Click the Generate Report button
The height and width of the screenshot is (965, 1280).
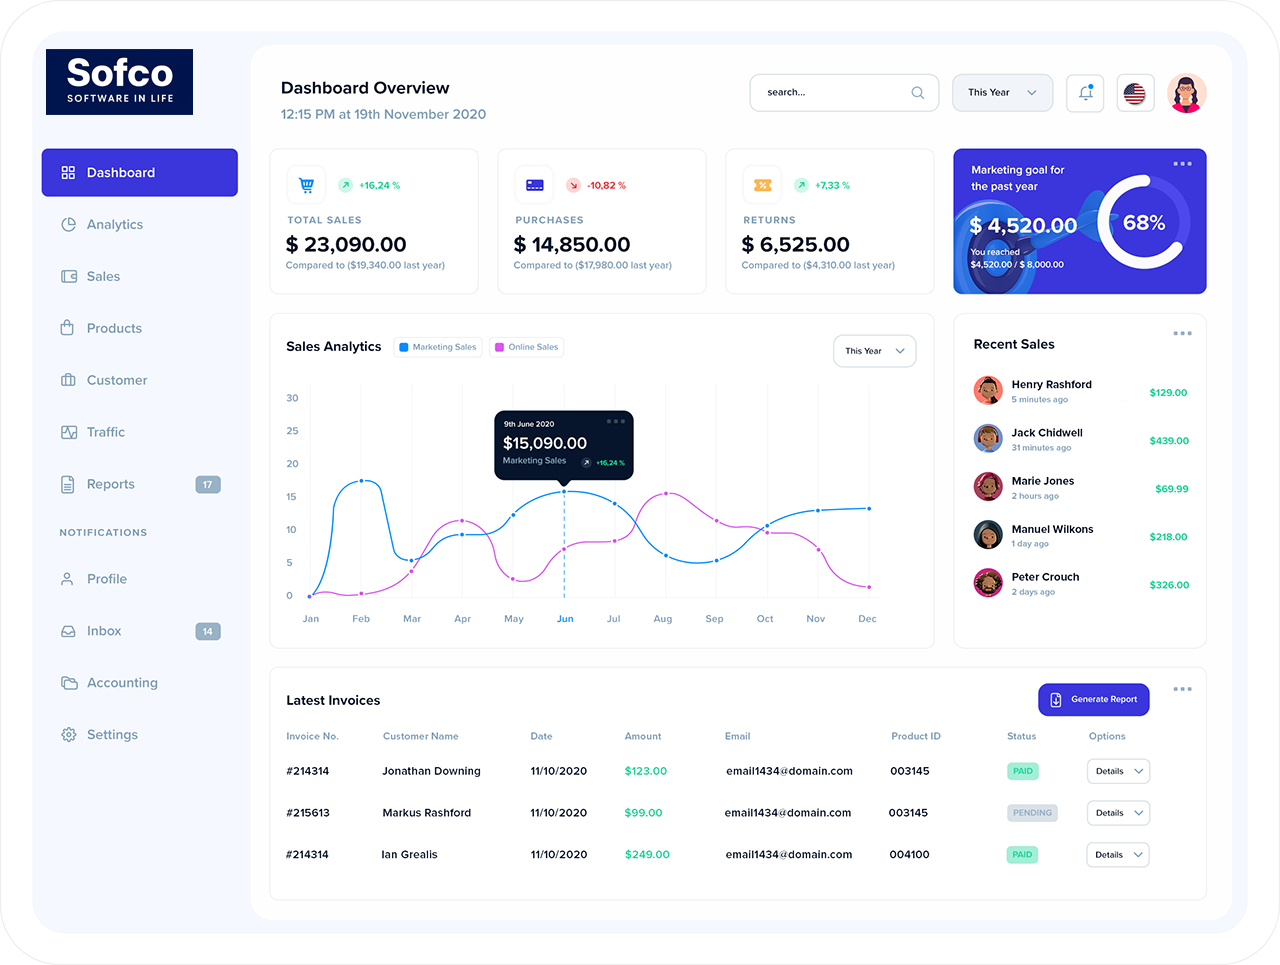tap(1093, 700)
